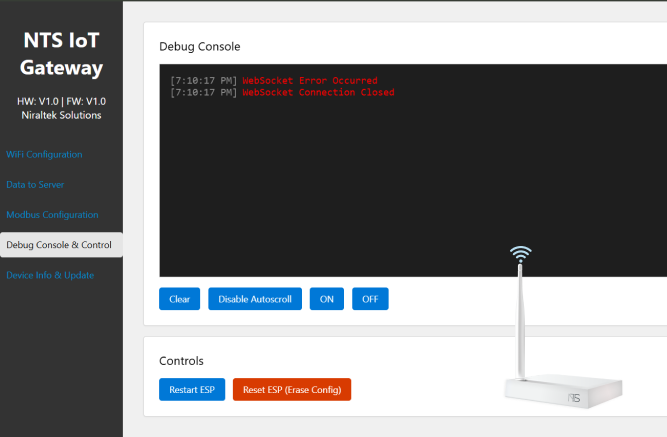Disable autoscroll in the debug console
667x437 pixels.
(255, 299)
